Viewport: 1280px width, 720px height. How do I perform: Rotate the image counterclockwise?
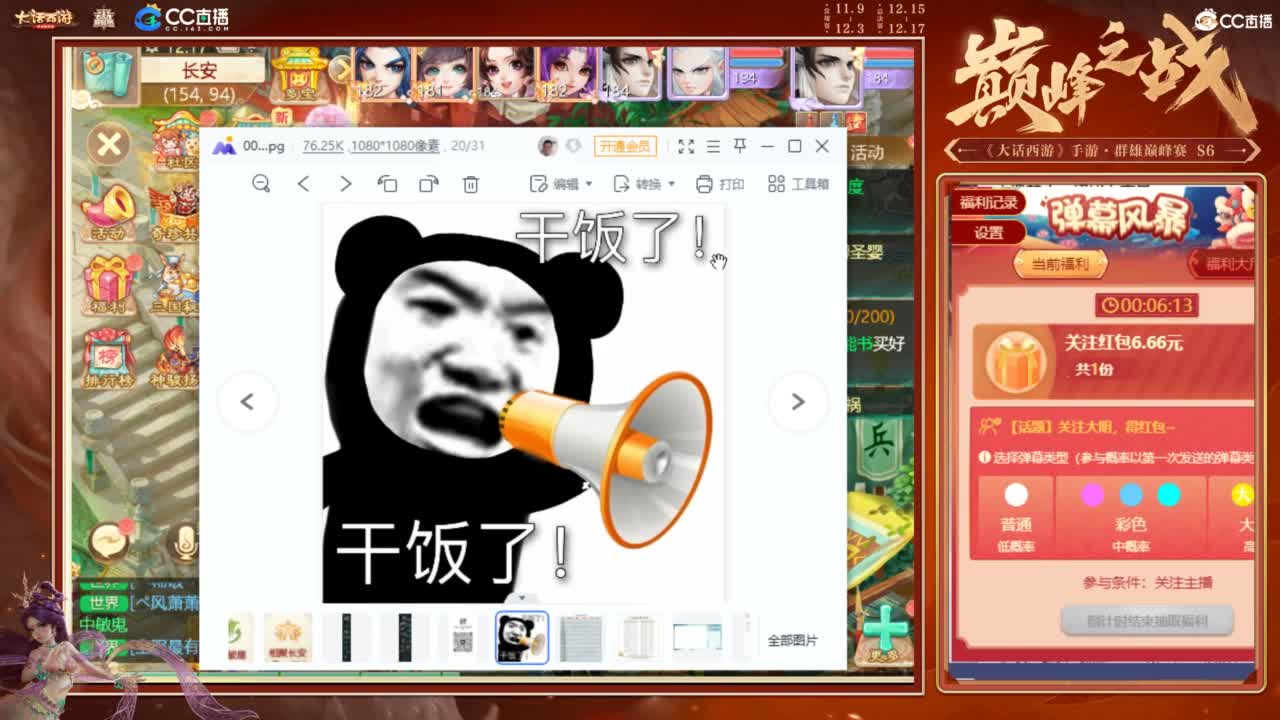click(387, 184)
